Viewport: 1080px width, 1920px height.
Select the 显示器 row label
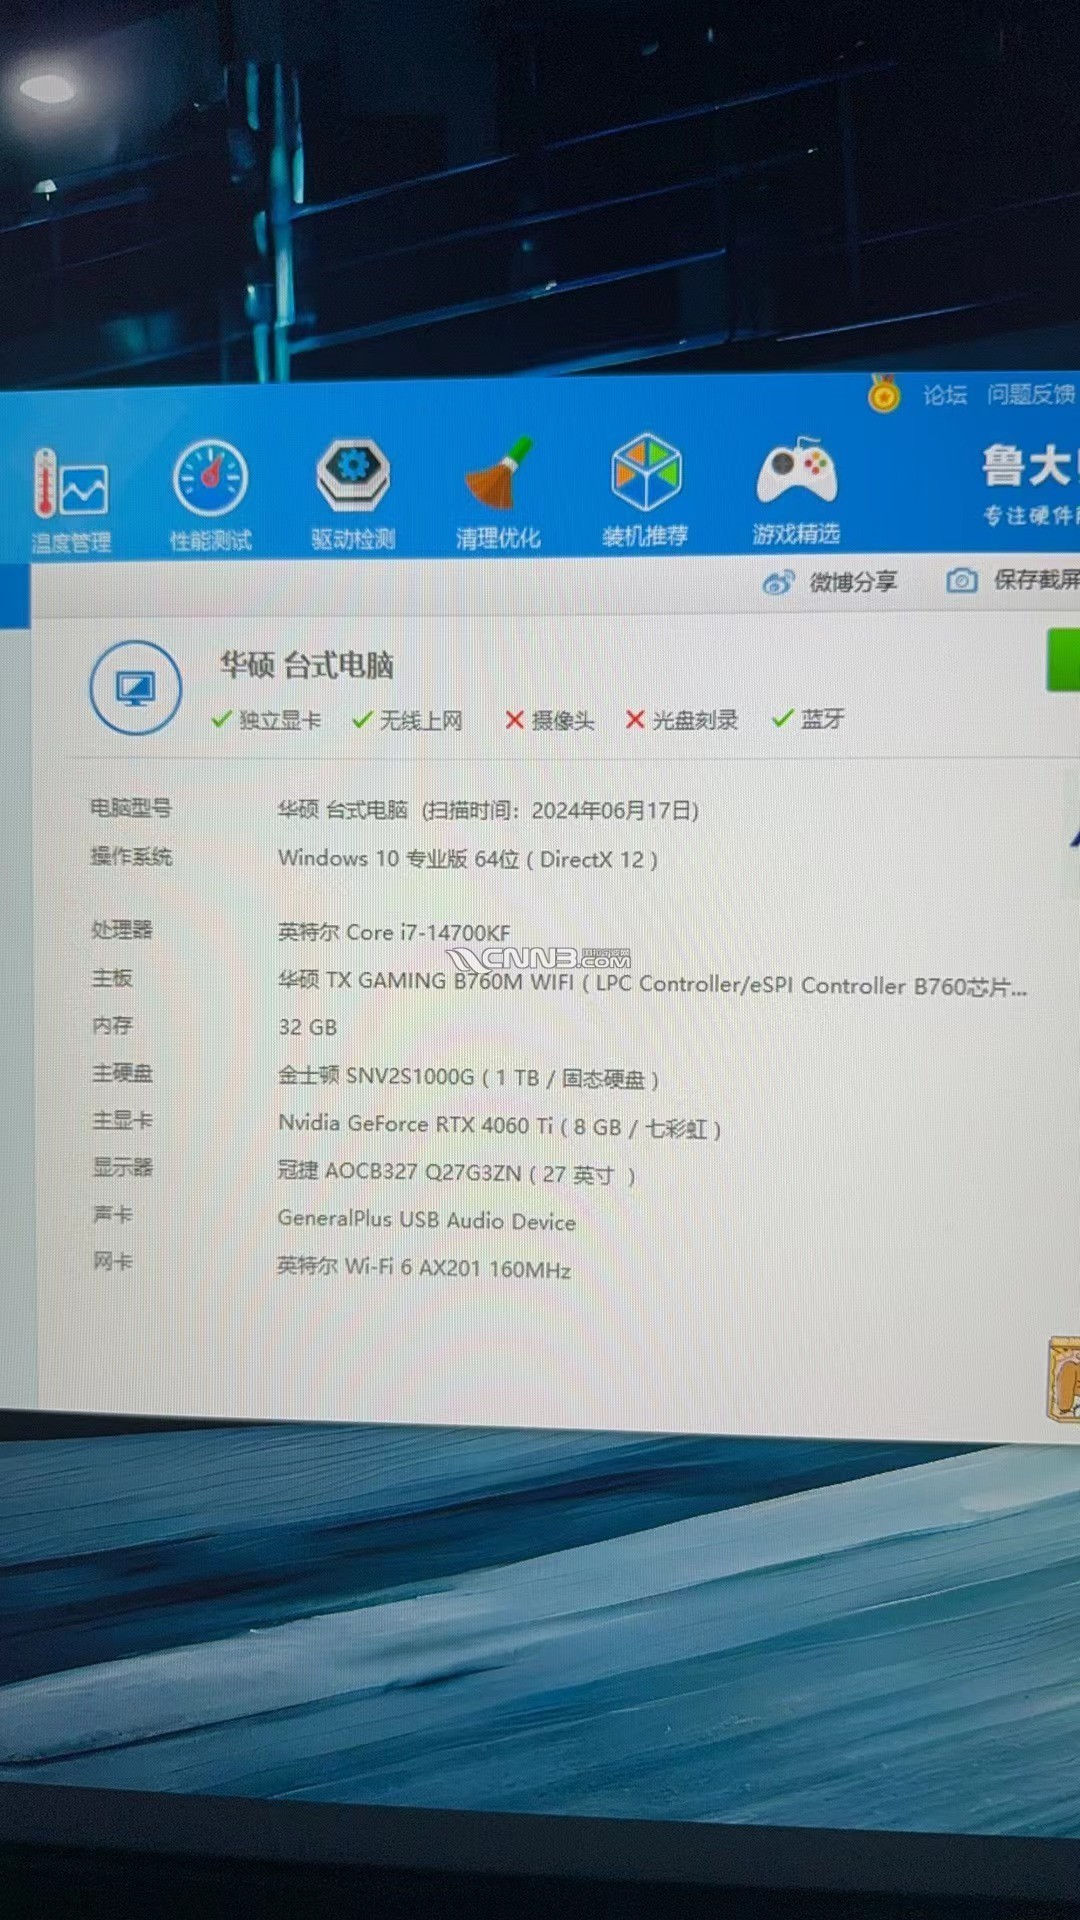click(123, 1167)
